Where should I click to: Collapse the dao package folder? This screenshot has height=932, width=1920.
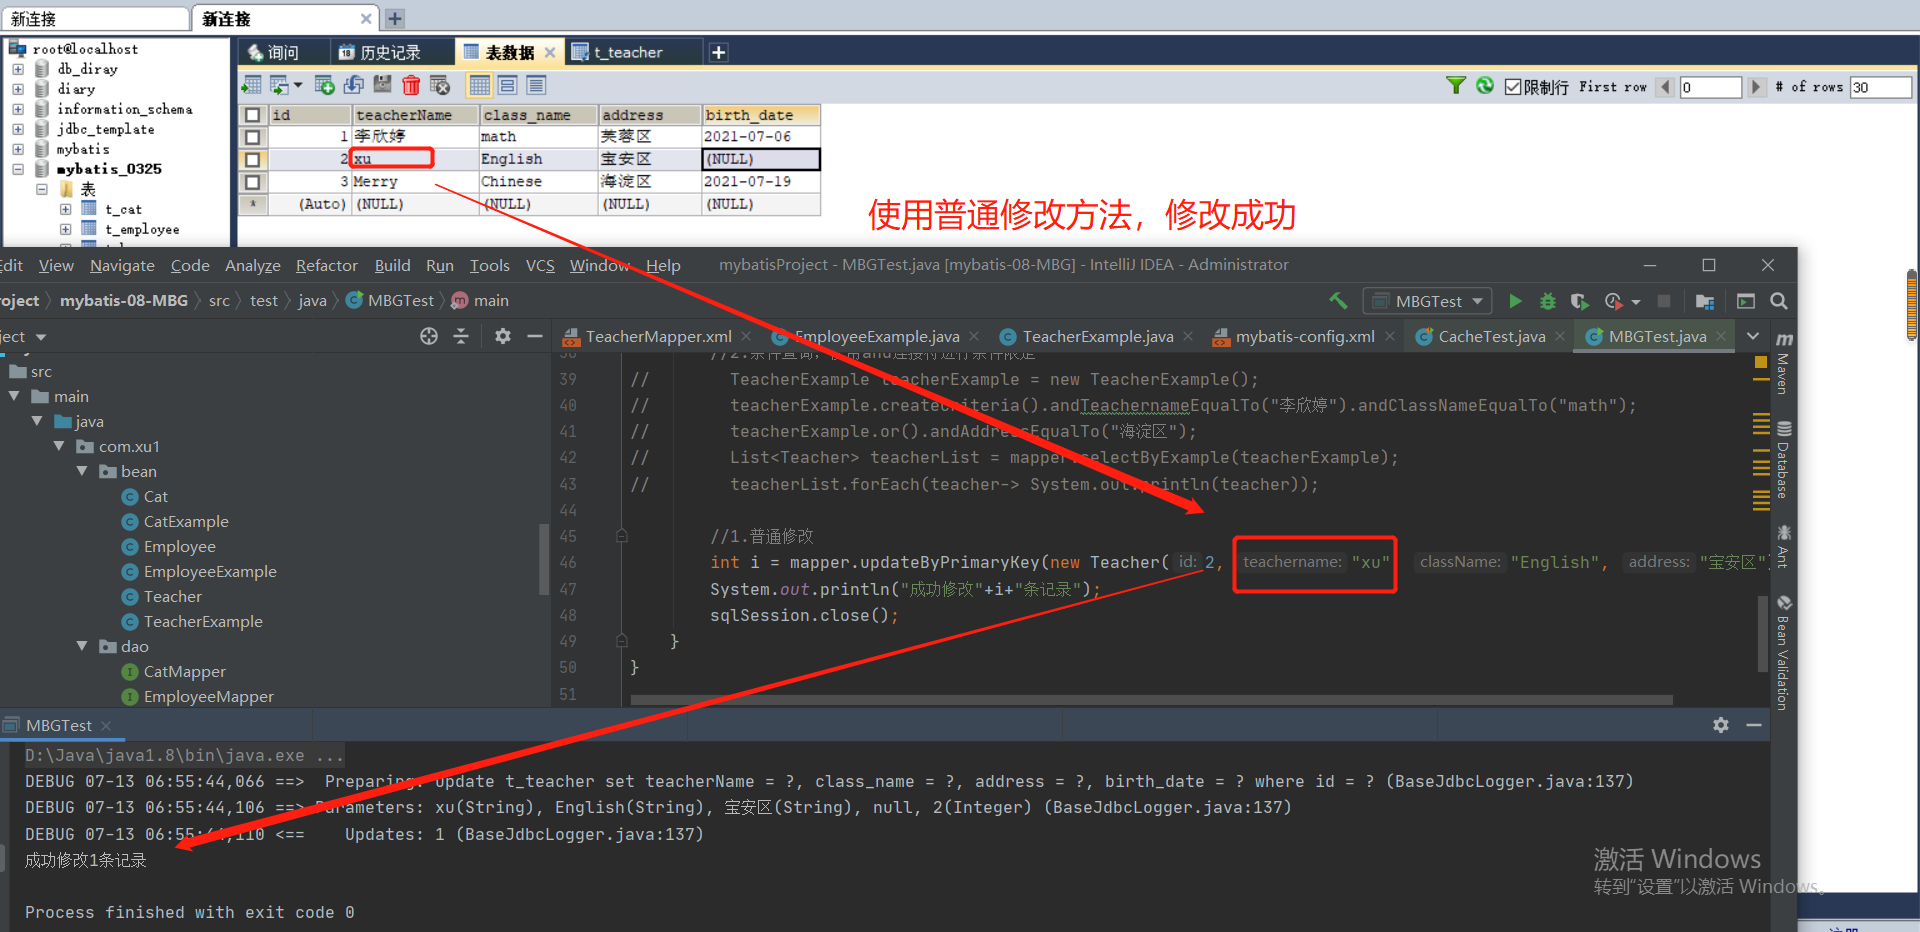click(82, 646)
